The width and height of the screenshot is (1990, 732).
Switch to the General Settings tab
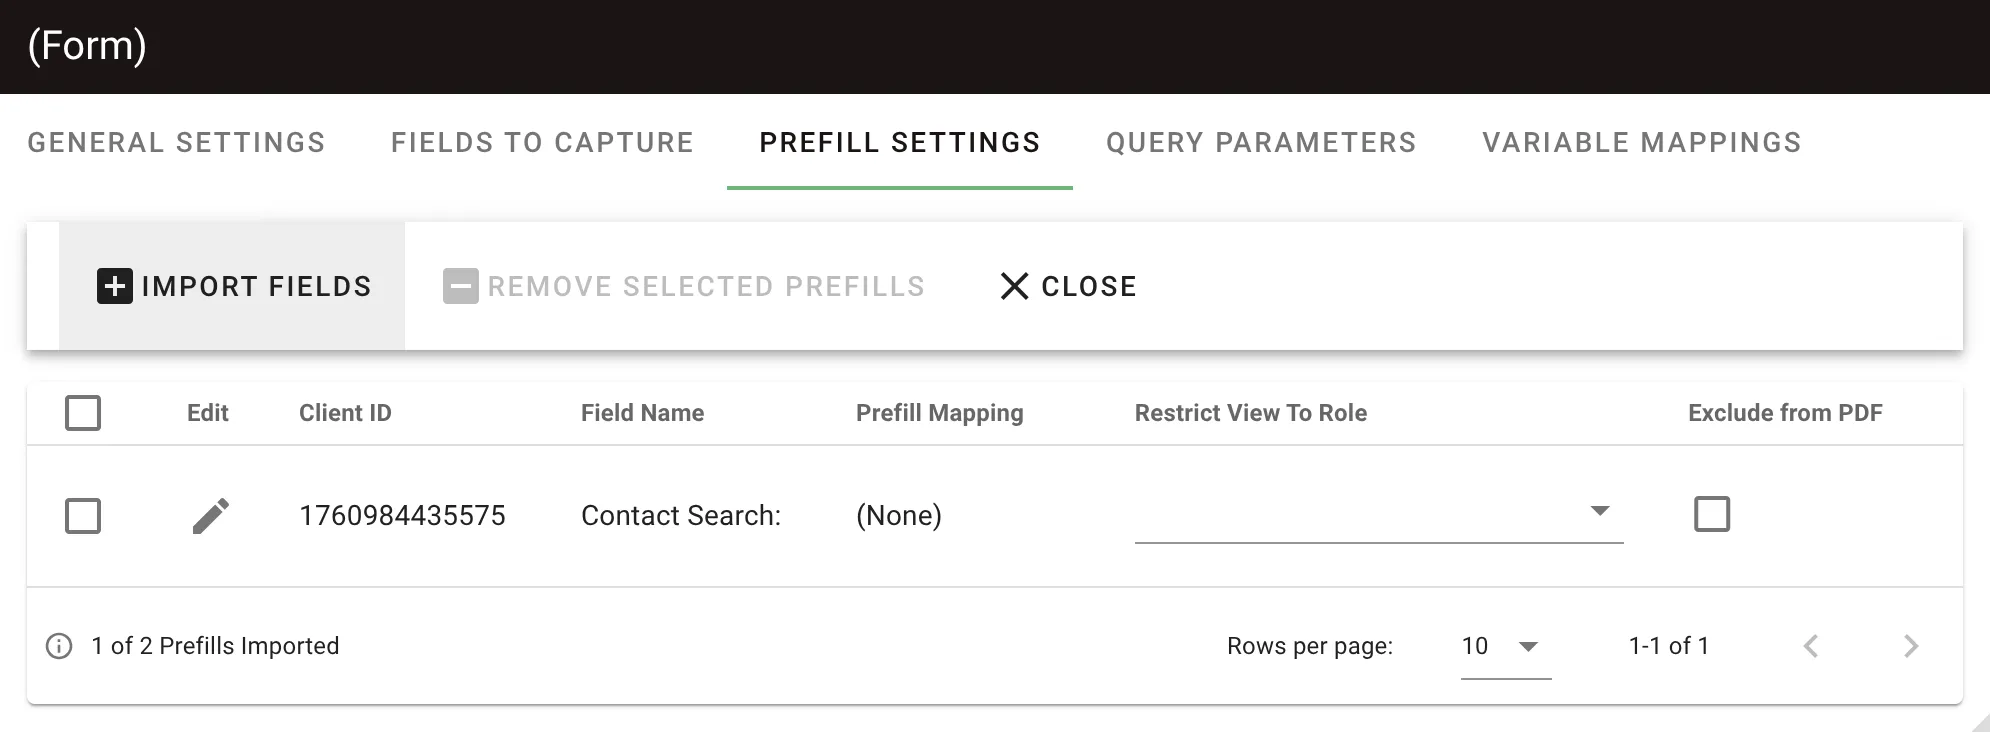(x=176, y=142)
